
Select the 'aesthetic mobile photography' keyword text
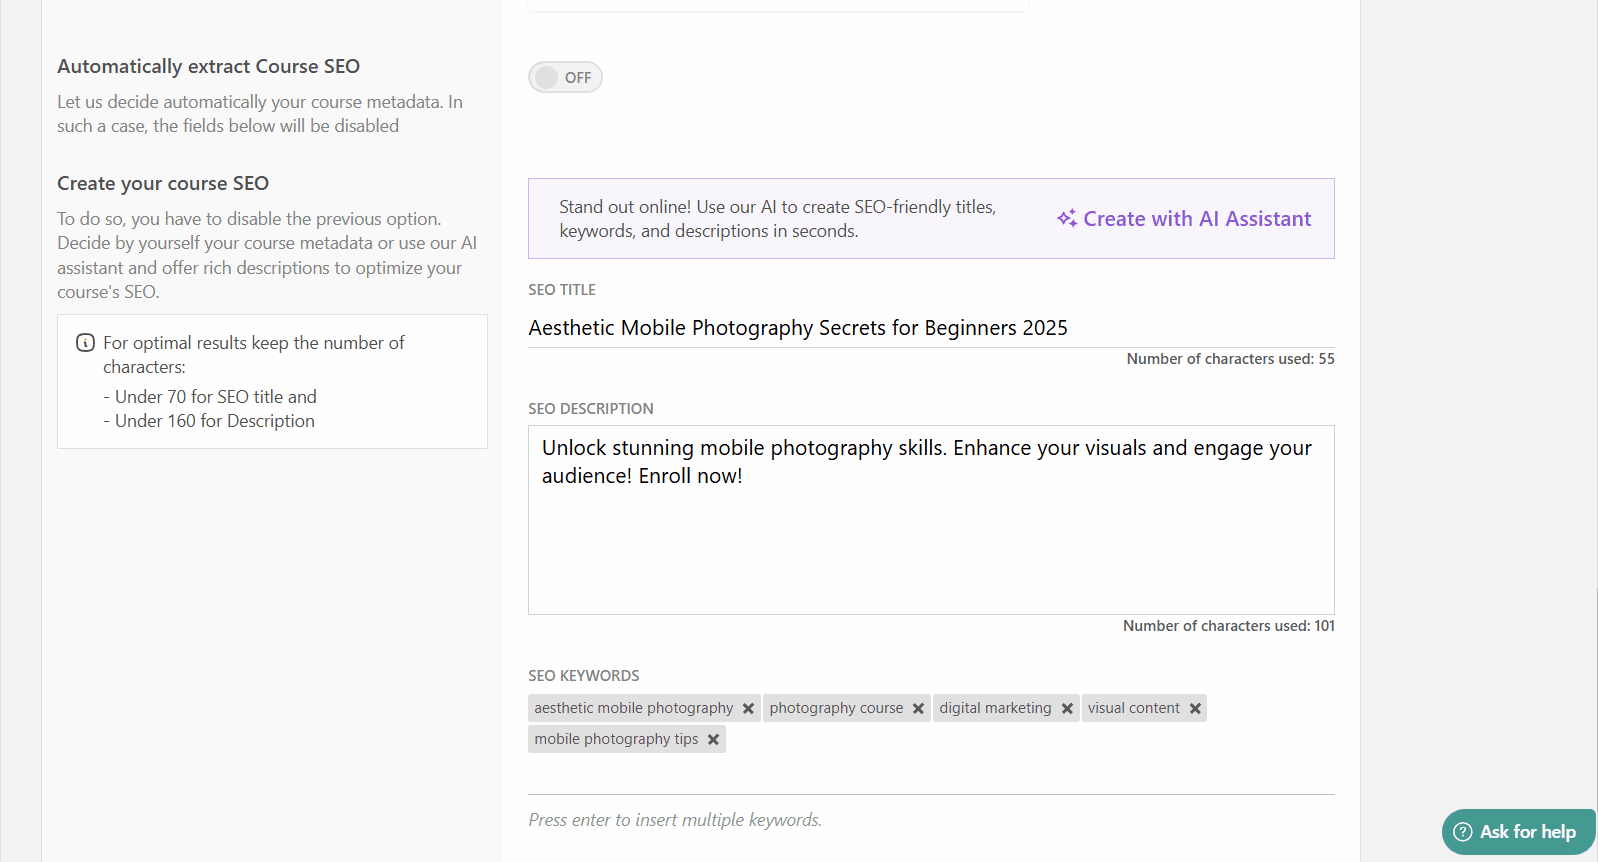[x=634, y=708]
